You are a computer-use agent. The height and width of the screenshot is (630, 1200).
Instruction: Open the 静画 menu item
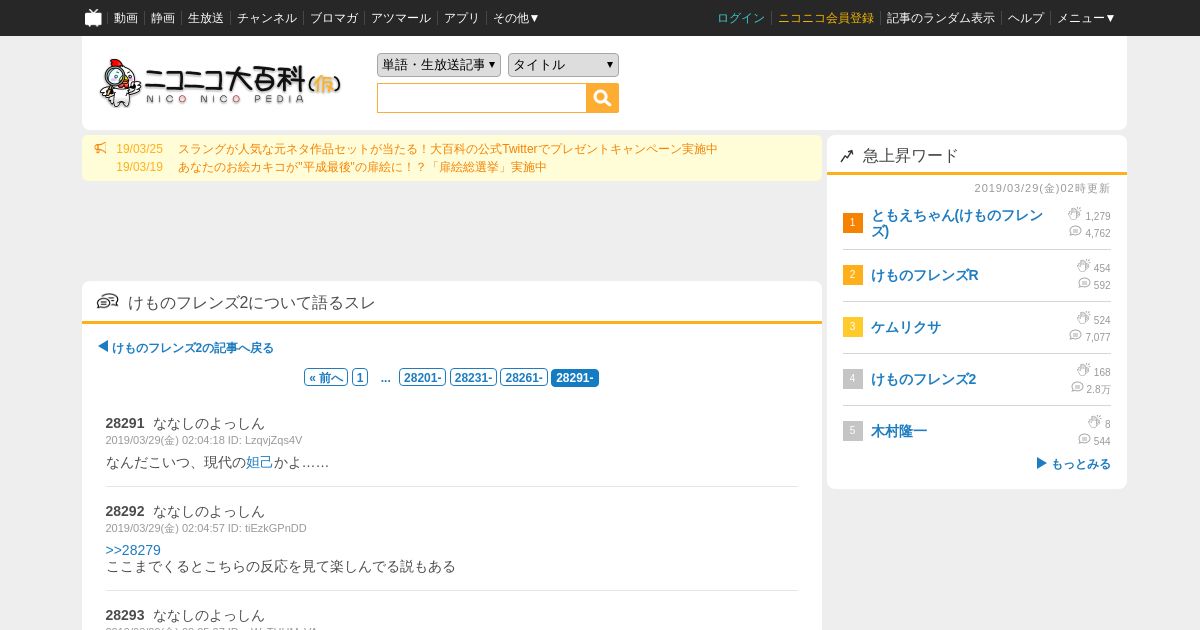163,18
